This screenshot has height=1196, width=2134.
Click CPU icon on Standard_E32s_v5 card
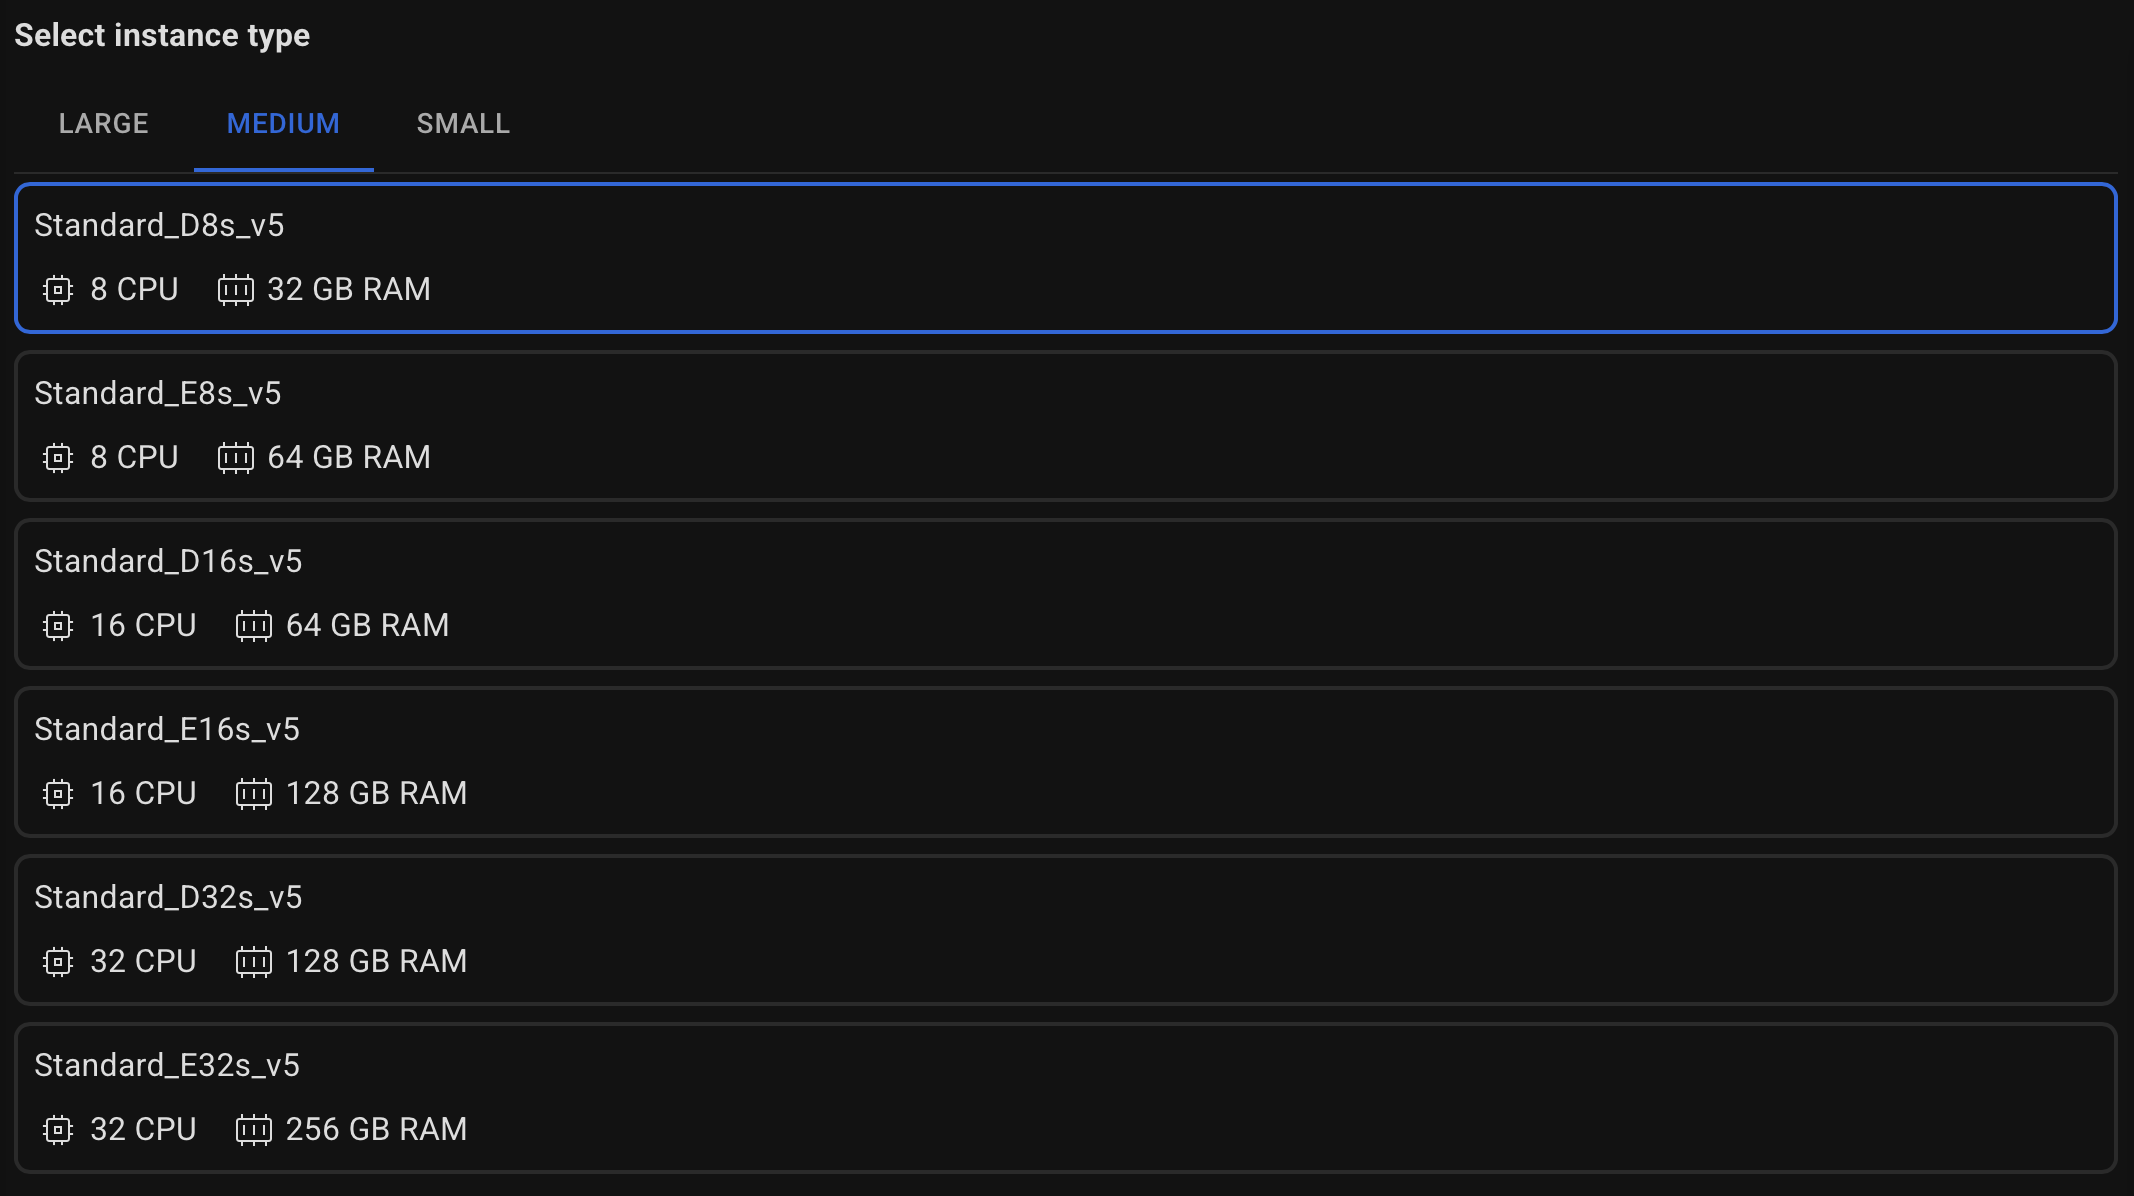pyautogui.click(x=58, y=1130)
